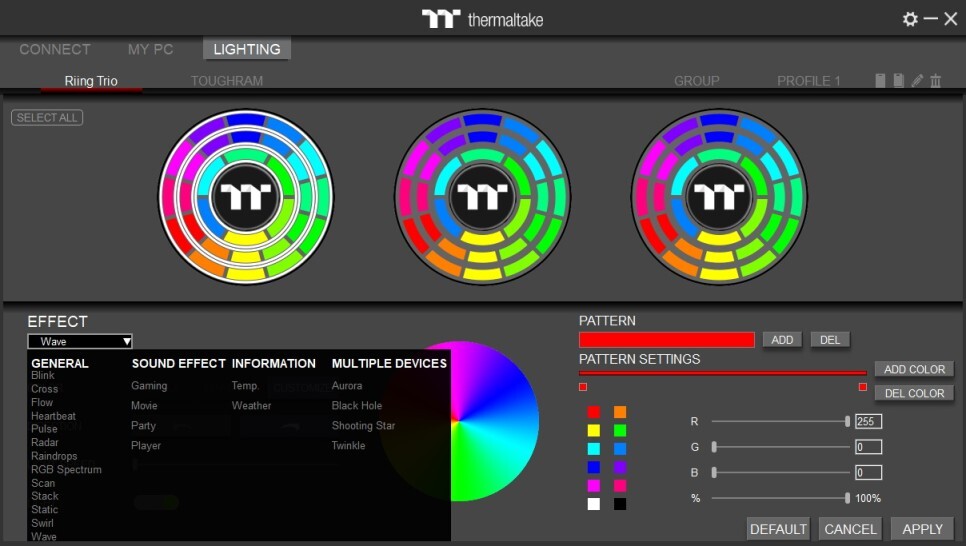The image size is (966, 546).
Task: Click the new profile icon beside PROFILE 1
Action: click(x=880, y=80)
